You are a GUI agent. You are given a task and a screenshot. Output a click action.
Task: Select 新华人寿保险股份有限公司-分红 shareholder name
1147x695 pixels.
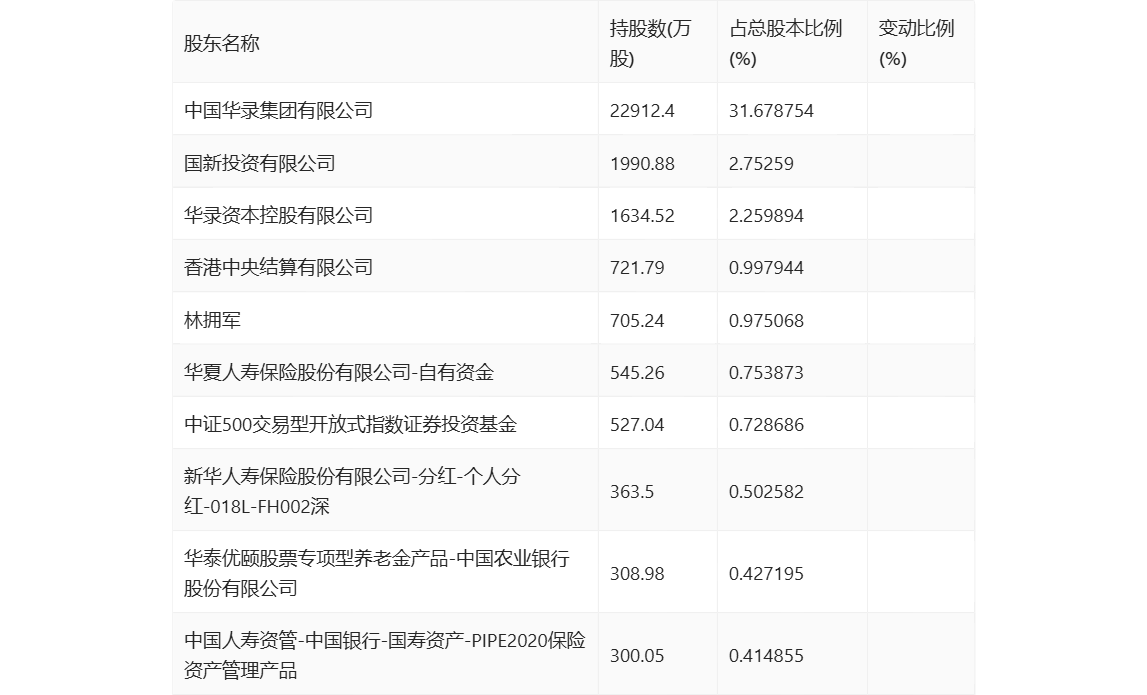tap(352, 491)
